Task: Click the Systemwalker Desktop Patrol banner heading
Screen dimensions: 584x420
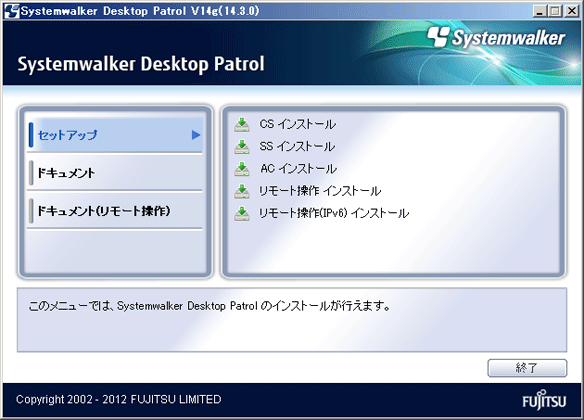Action: (x=141, y=64)
